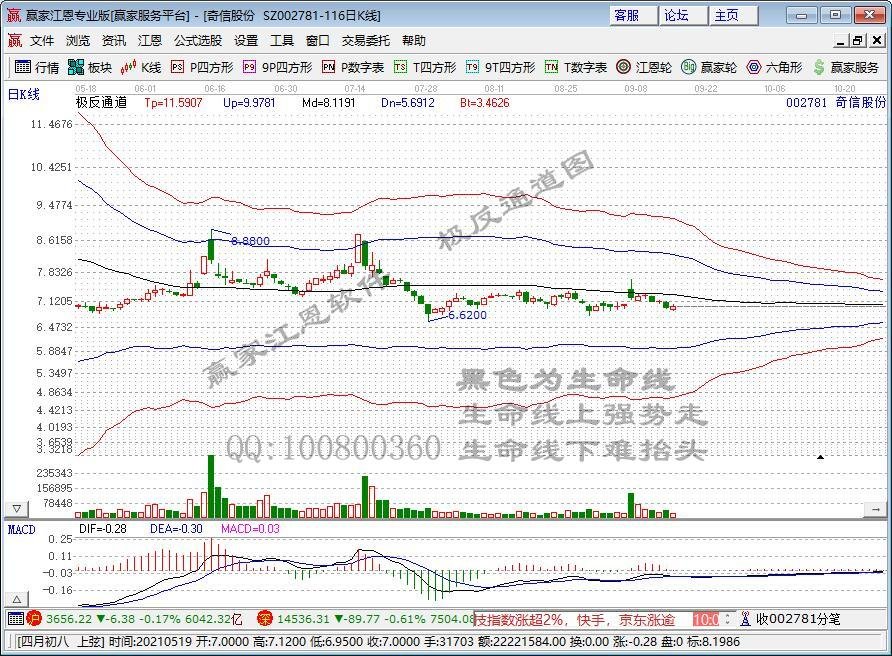Screen dimensions: 892x656
Task: Click the grid icon at status bar start
Action: coord(16,618)
